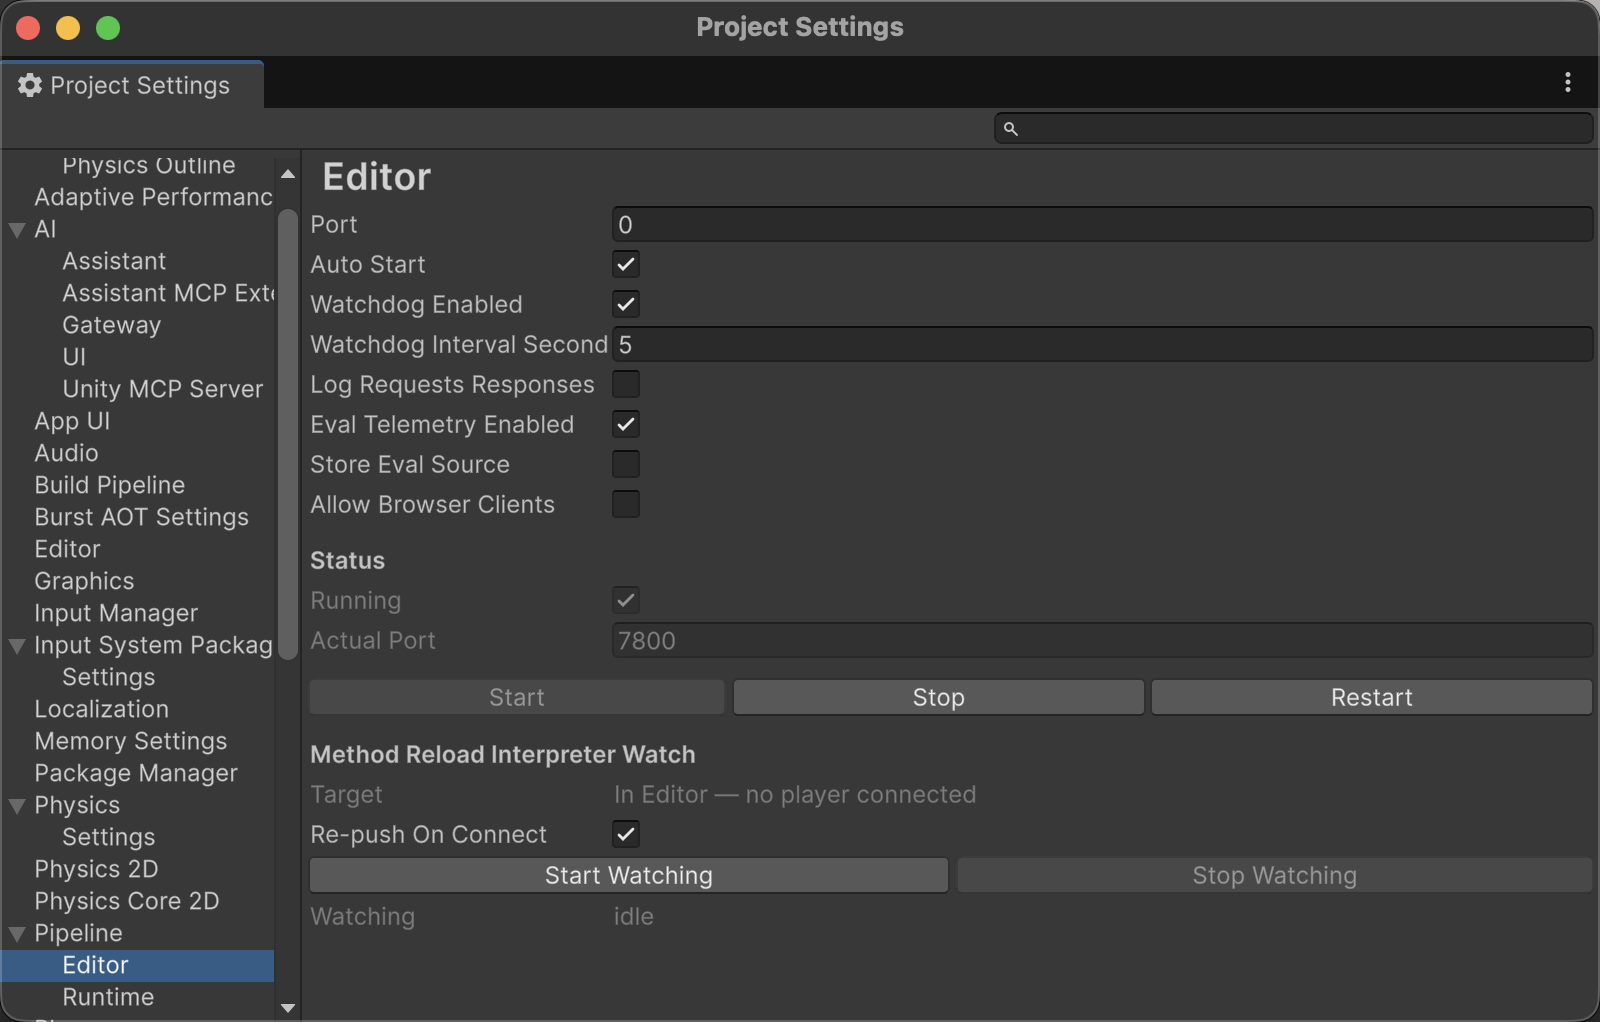The image size is (1600, 1022).
Task: Select Physics Core 2D
Action: coord(127,901)
